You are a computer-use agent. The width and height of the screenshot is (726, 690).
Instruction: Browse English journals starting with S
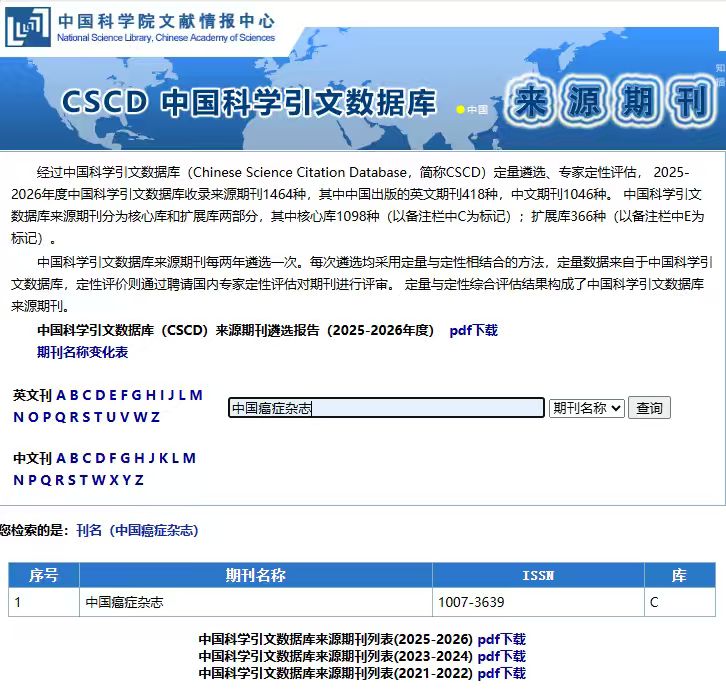[x=86, y=417]
